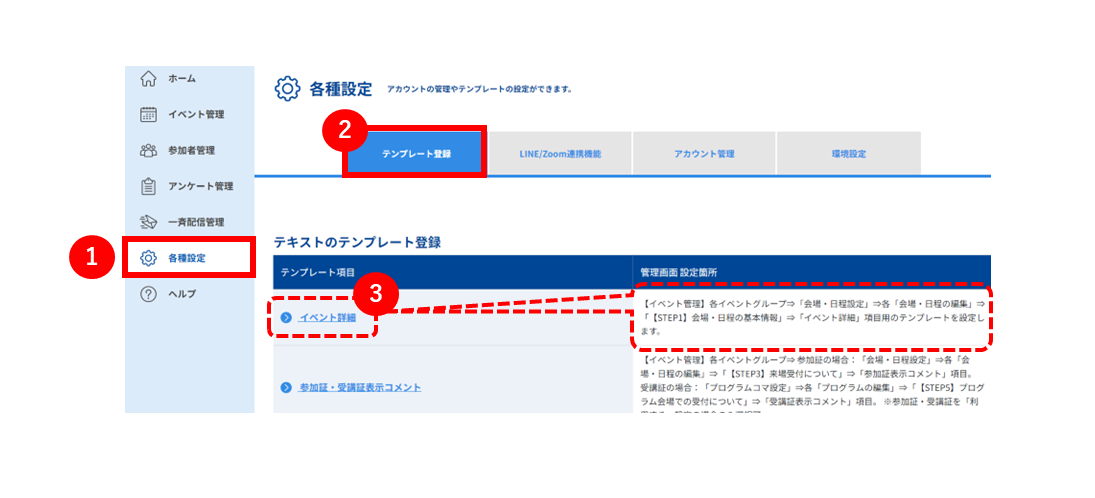Click the people icon for 参加者管理
The height and width of the screenshot is (498, 1095).
[148, 150]
